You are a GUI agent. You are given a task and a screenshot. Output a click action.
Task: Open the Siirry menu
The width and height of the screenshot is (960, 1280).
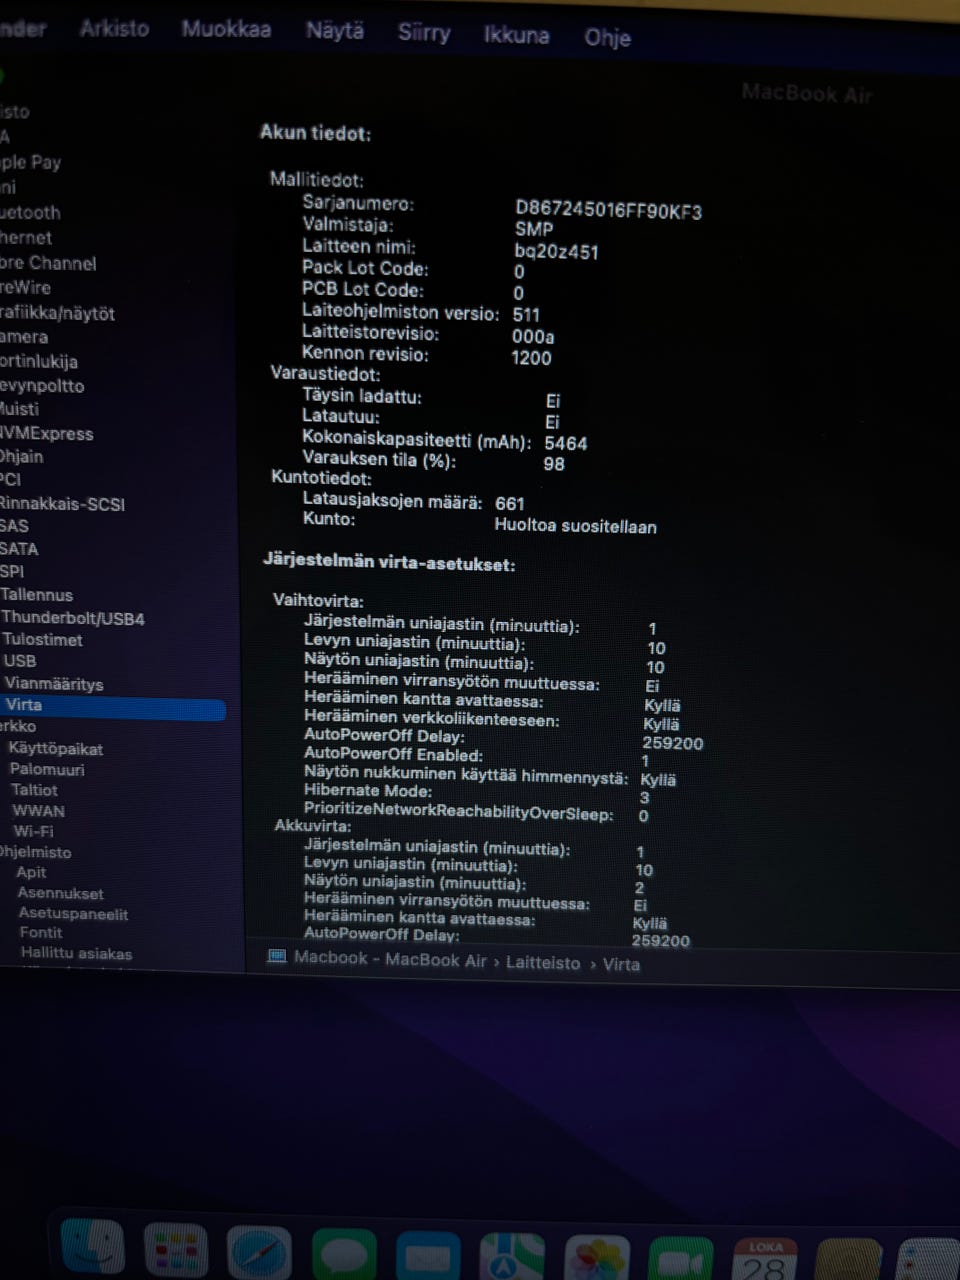click(x=424, y=33)
